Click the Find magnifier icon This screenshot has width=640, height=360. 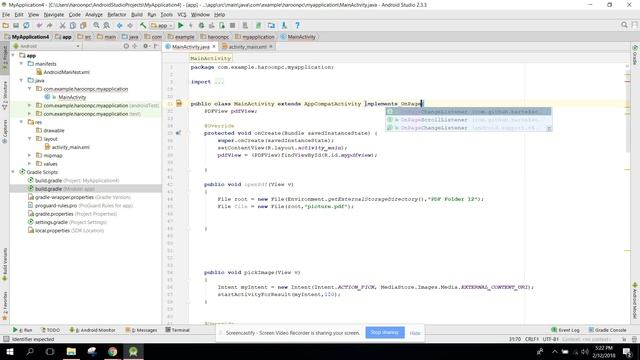(96, 25)
